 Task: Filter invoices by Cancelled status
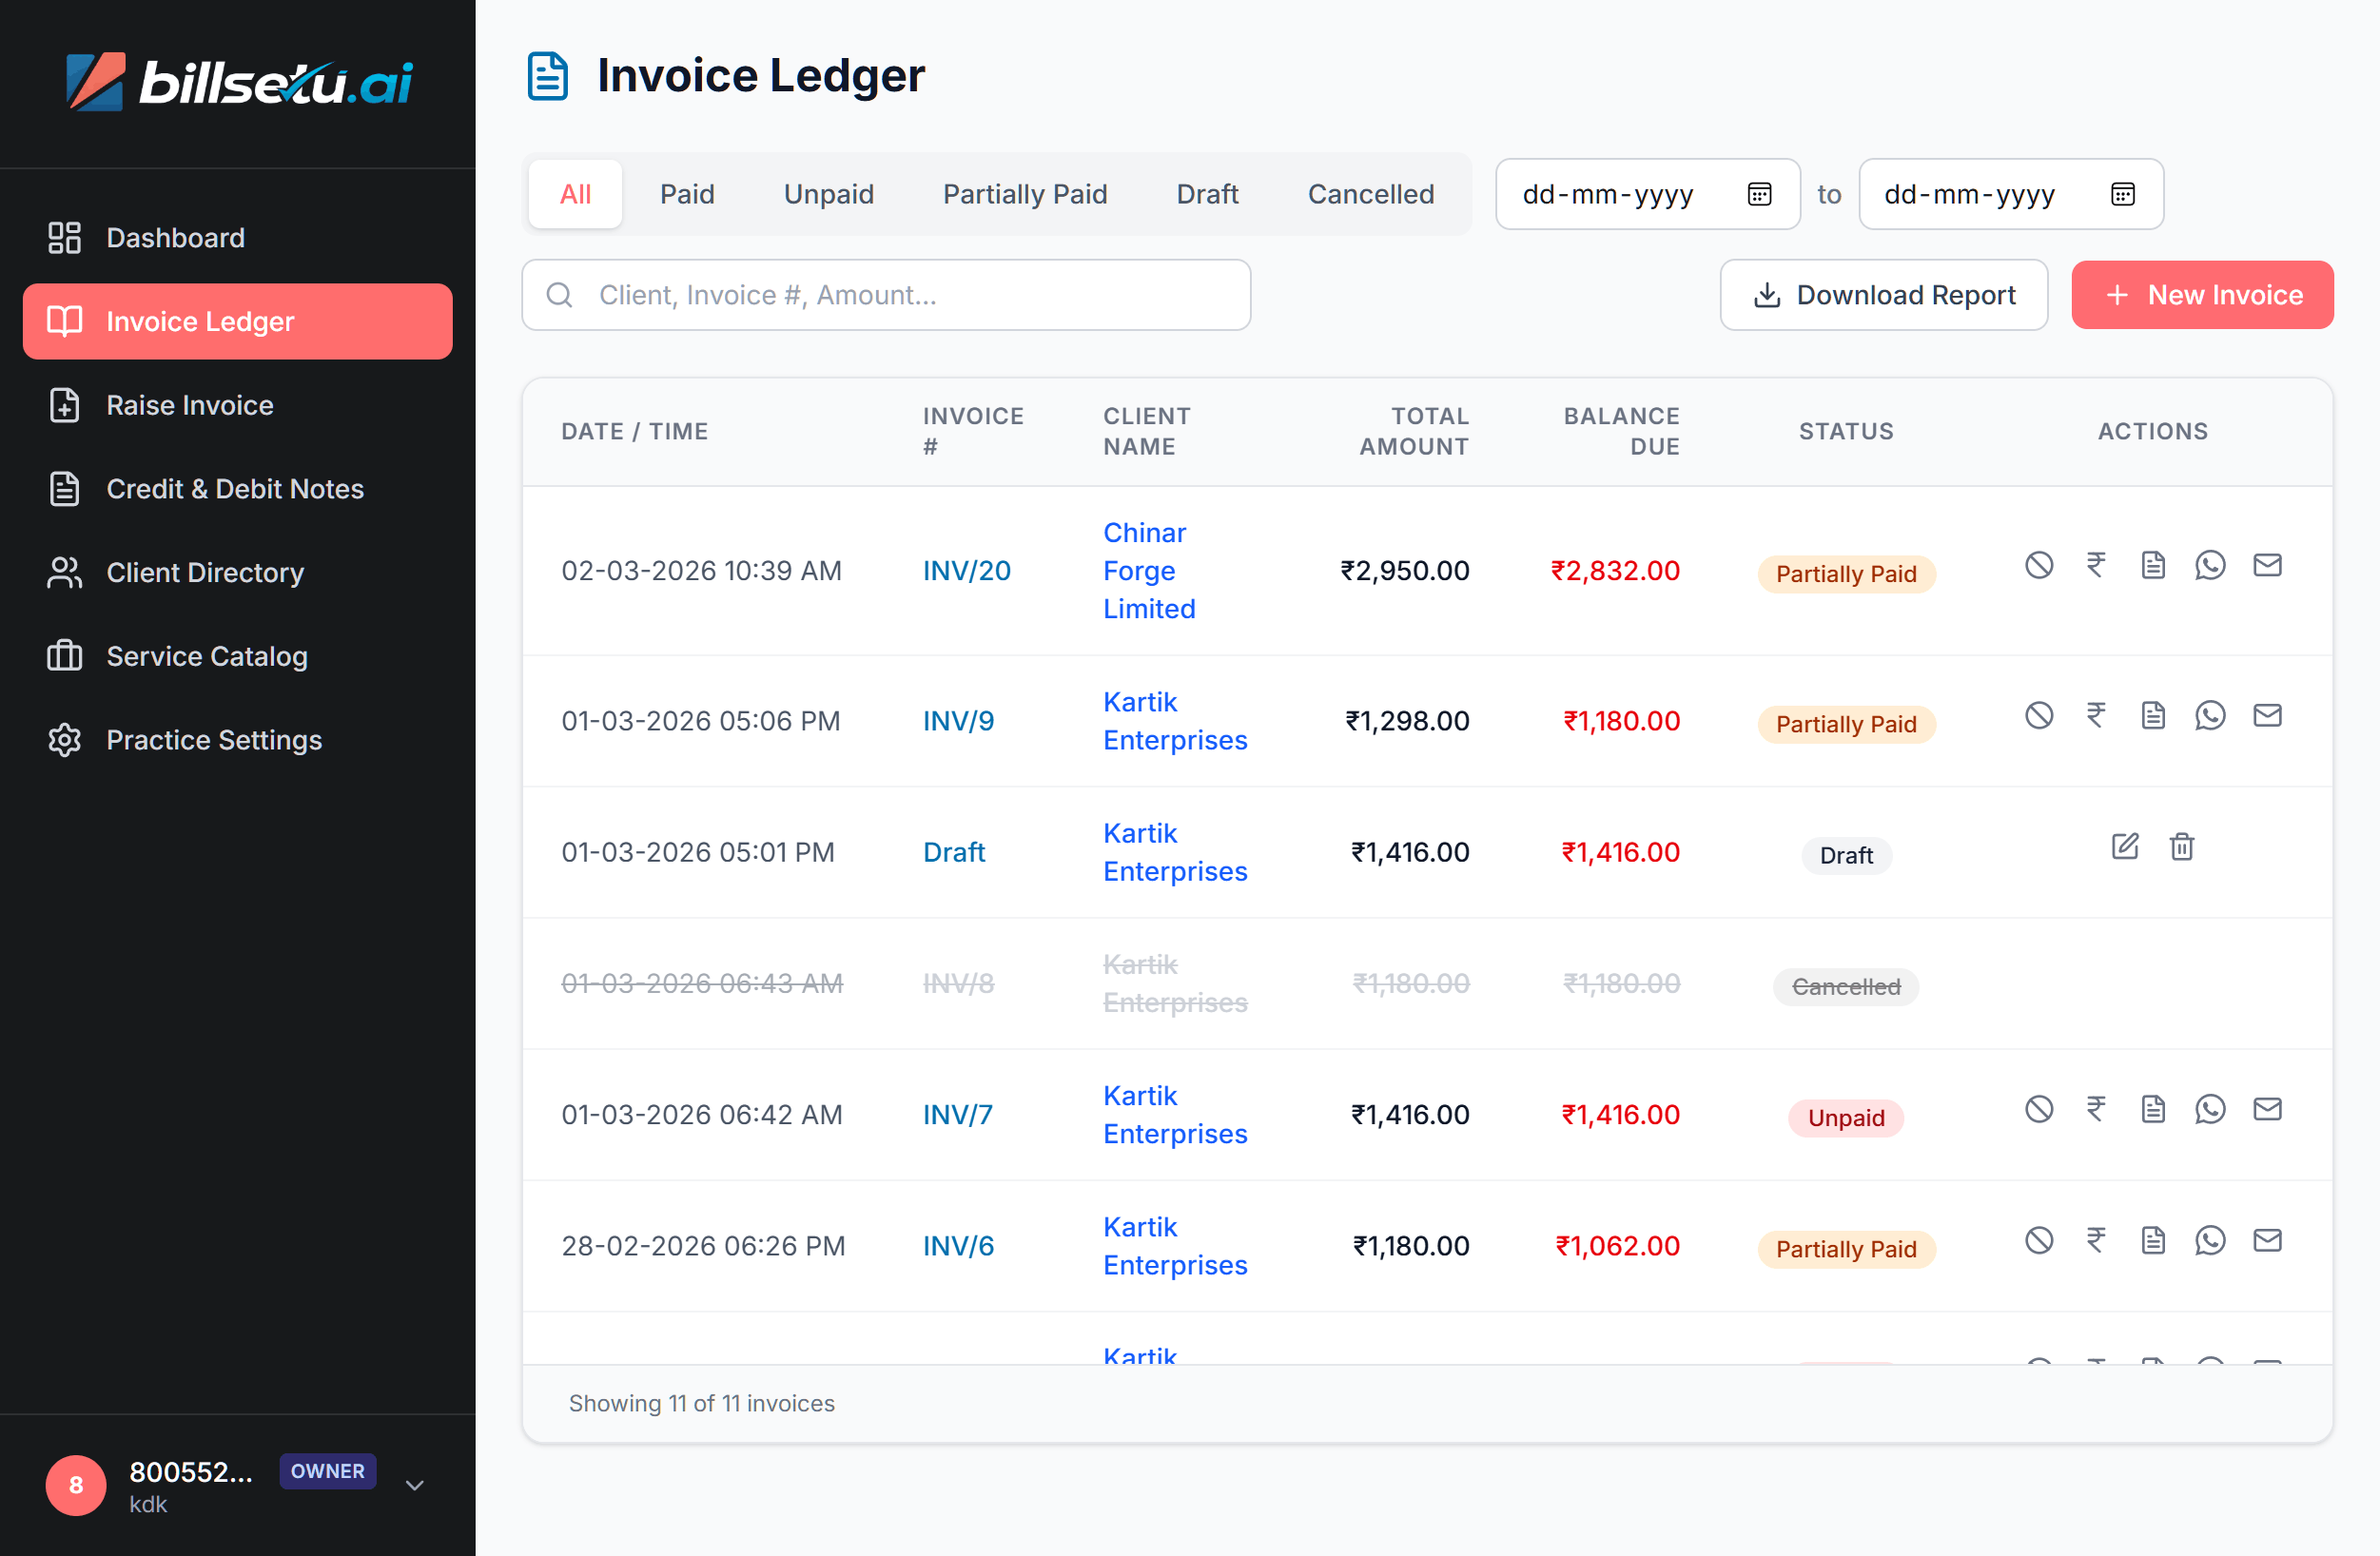coord(1370,193)
